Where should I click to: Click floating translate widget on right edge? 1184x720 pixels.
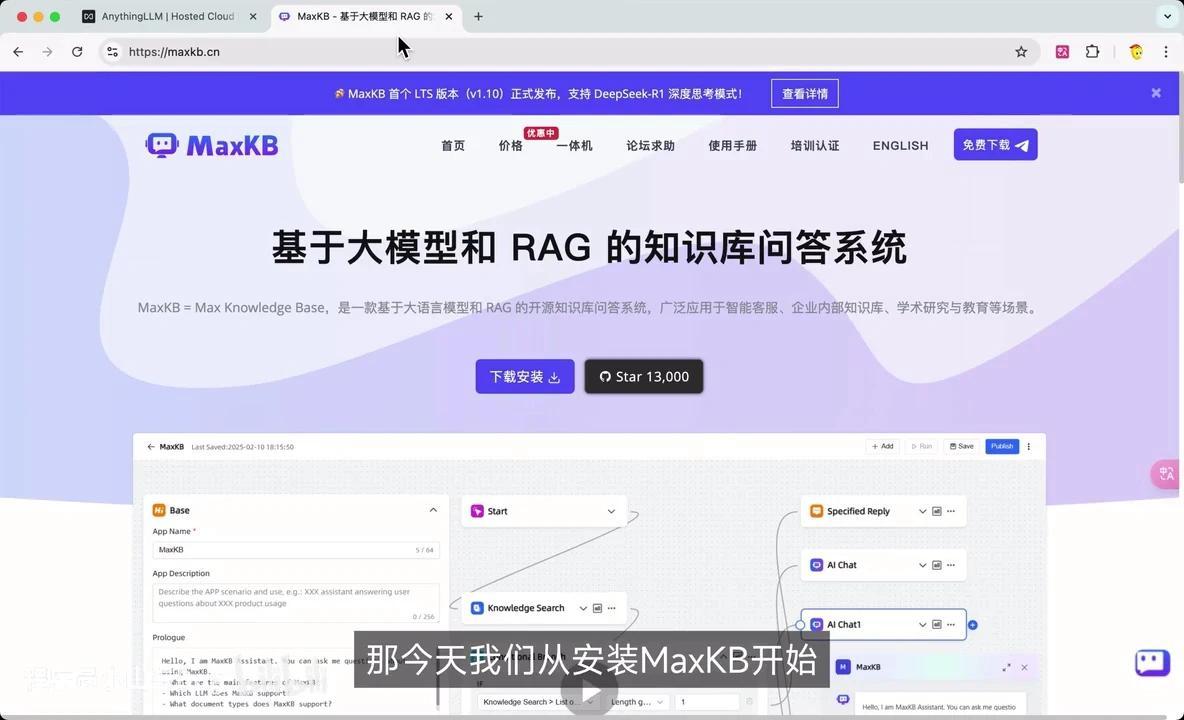(x=1166, y=474)
